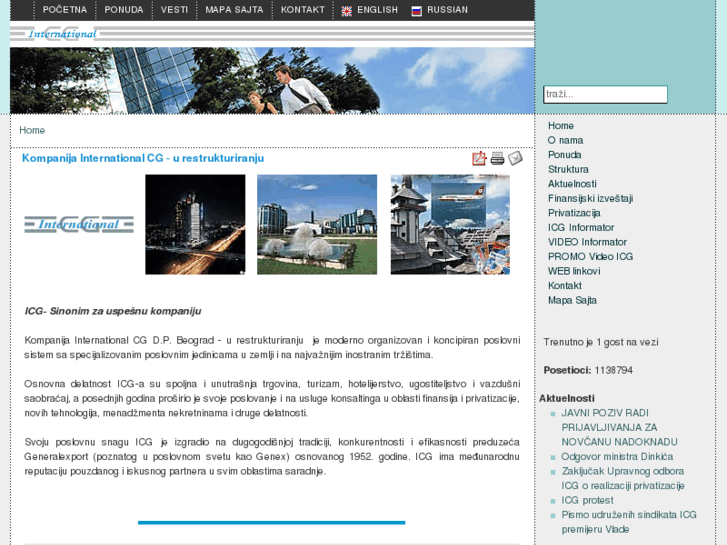Viewport: 727px width, 545px height.
Task: Open the PDF export icon
Action: click(x=479, y=159)
